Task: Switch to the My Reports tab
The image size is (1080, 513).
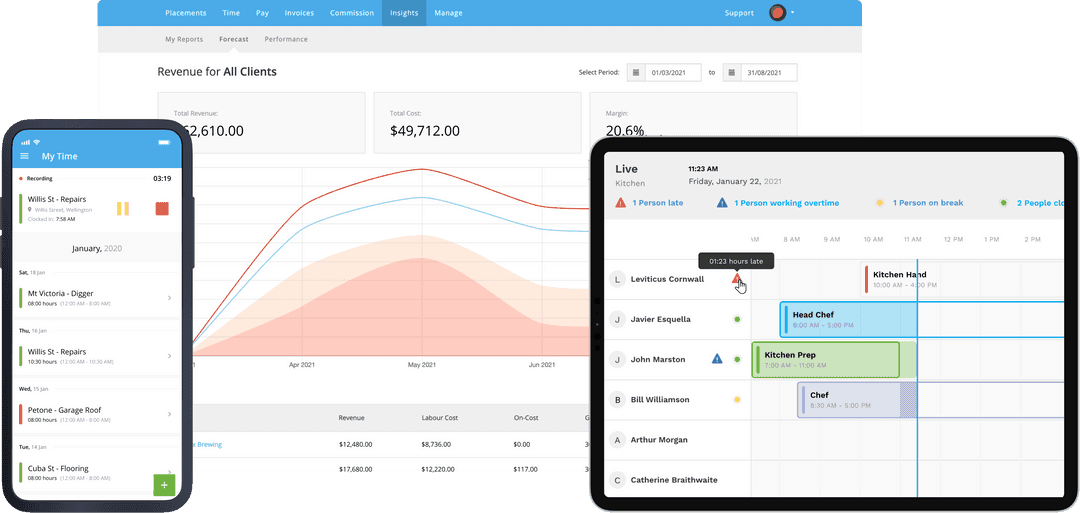Action: 184,40
